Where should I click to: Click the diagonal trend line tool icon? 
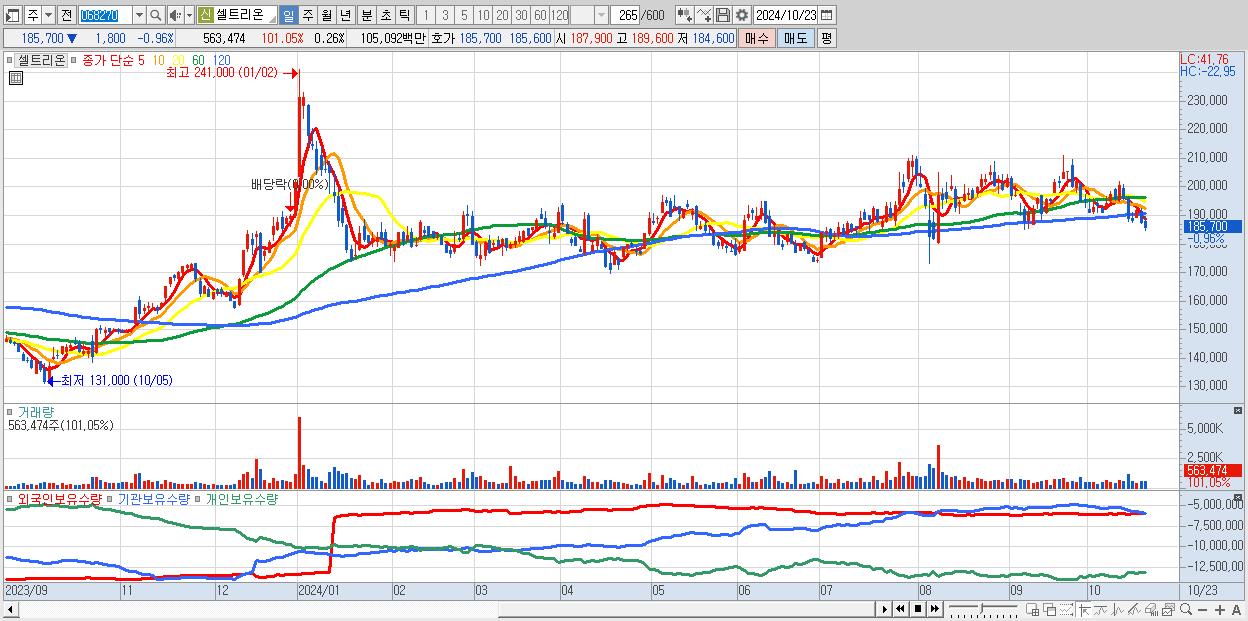(1134, 610)
